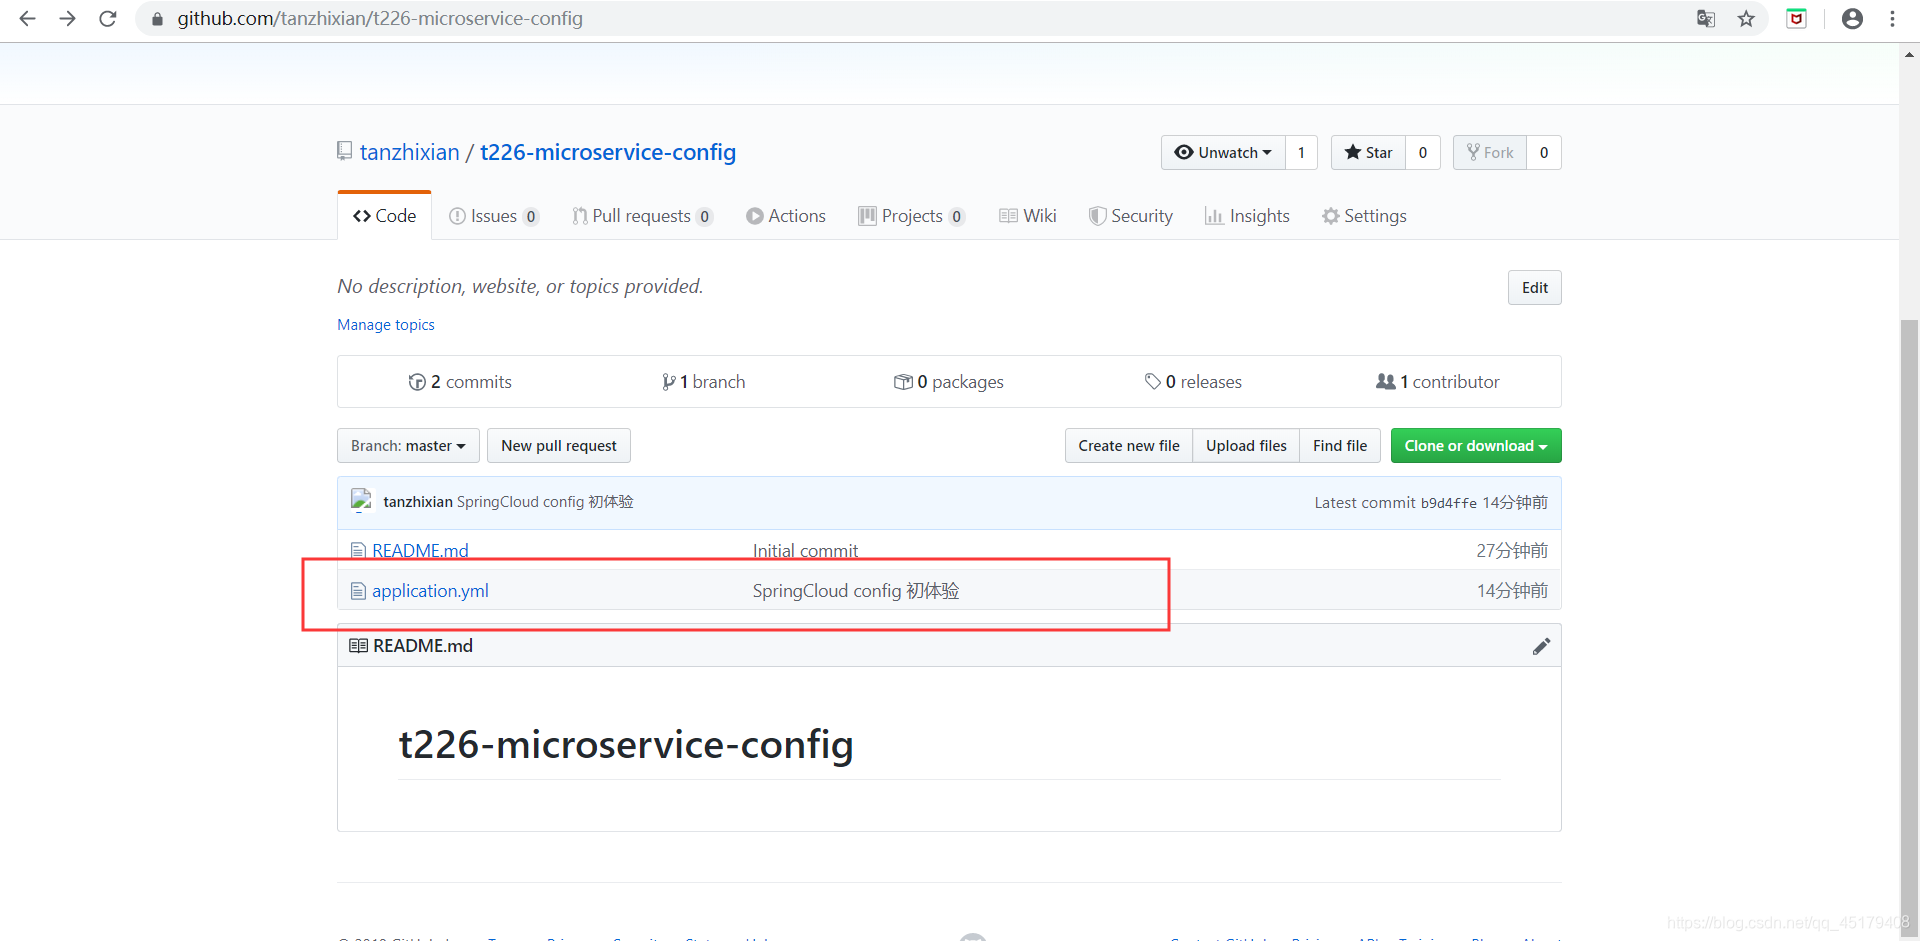Viewport: 1920px width, 941px height.
Task: View the Insights tab
Action: pos(1247,215)
